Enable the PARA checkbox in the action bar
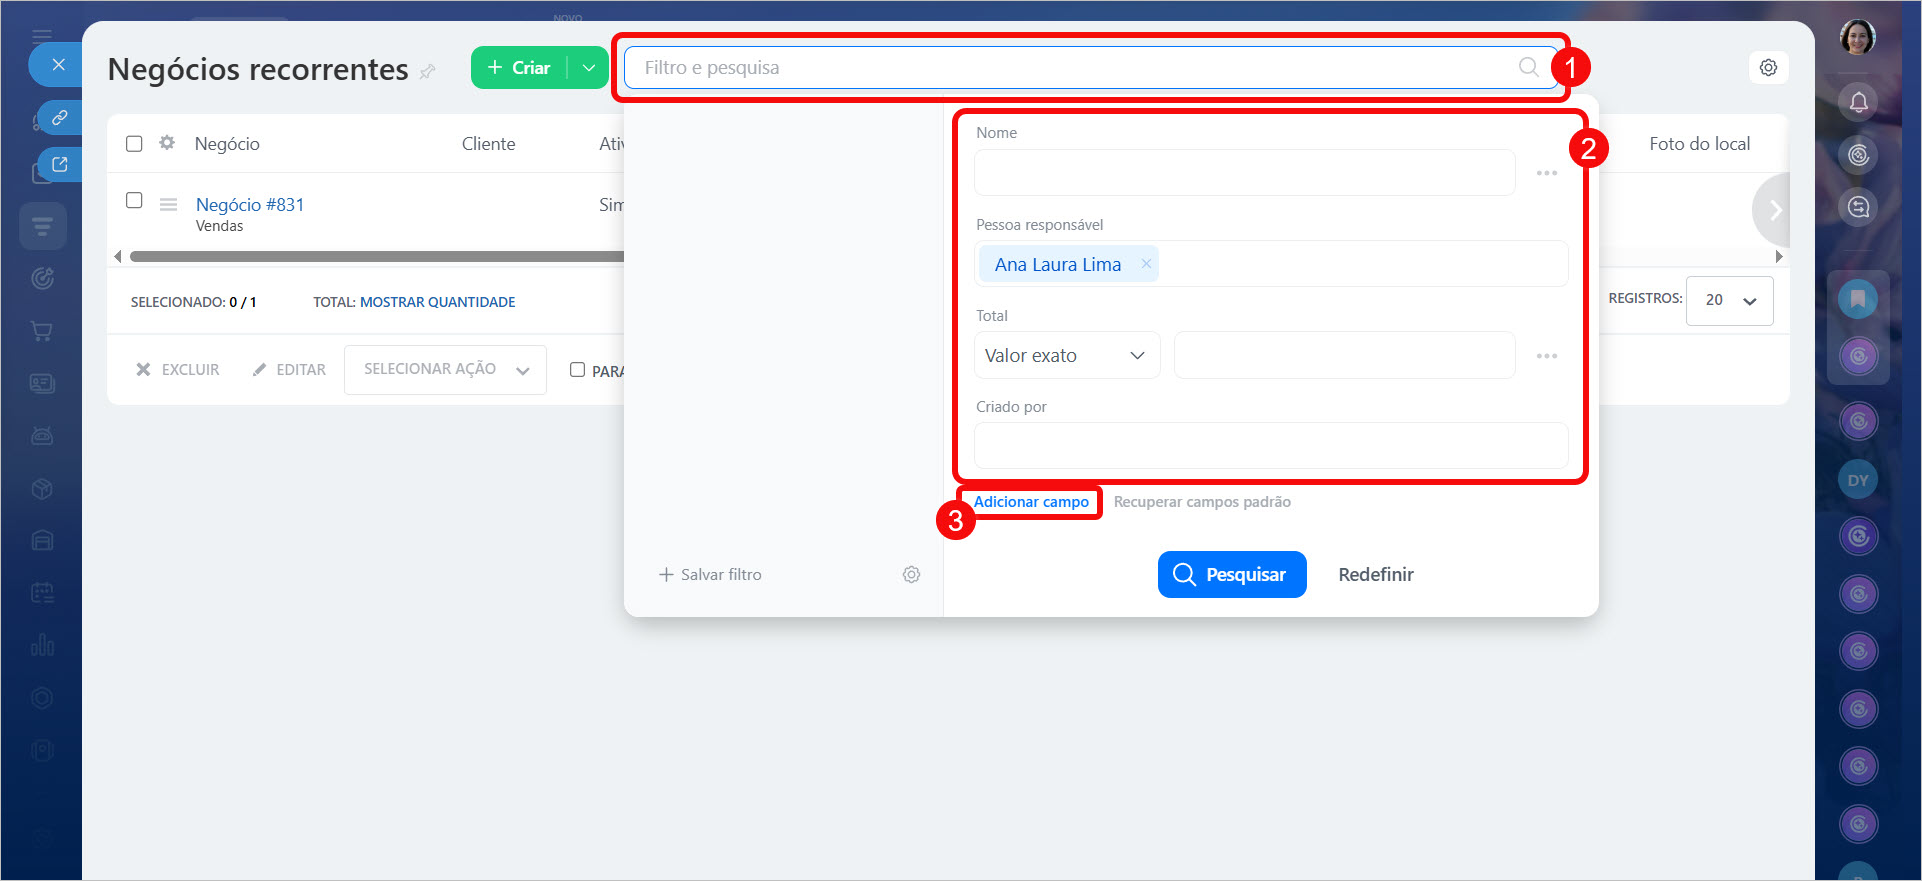 click(x=577, y=370)
